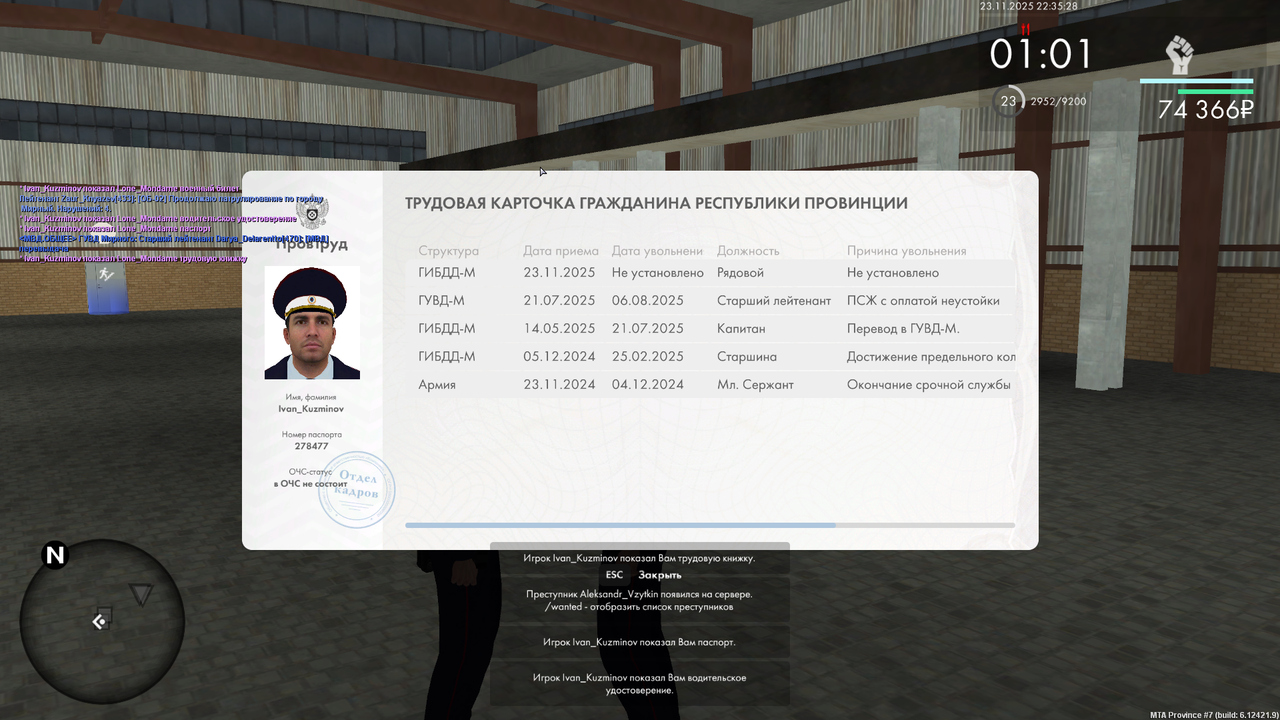
Task: Click the Структура column header
Action: coord(449,251)
